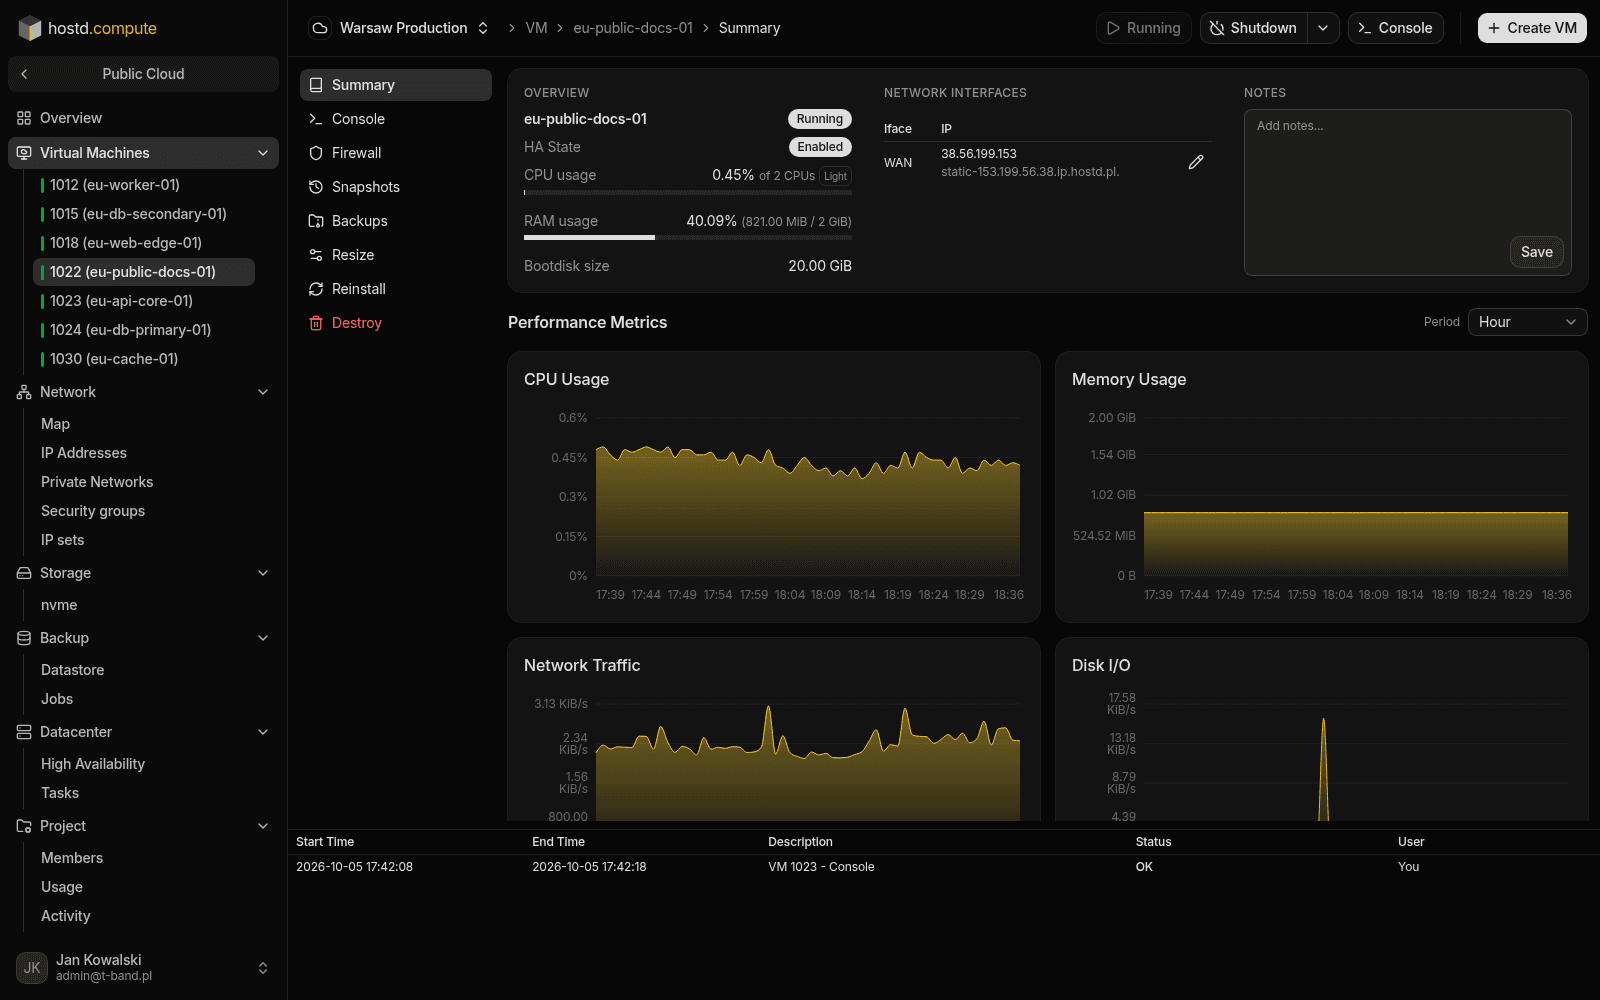Image resolution: width=1600 pixels, height=1000 pixels.
Task: Open the Shutdown options dropdown arrow
Action: [1323, 28]
